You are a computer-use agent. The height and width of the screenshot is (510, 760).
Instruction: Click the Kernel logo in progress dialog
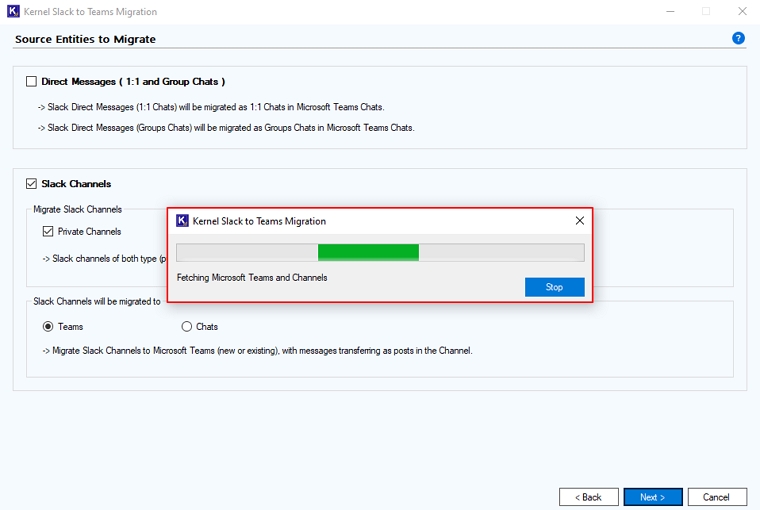182,221
